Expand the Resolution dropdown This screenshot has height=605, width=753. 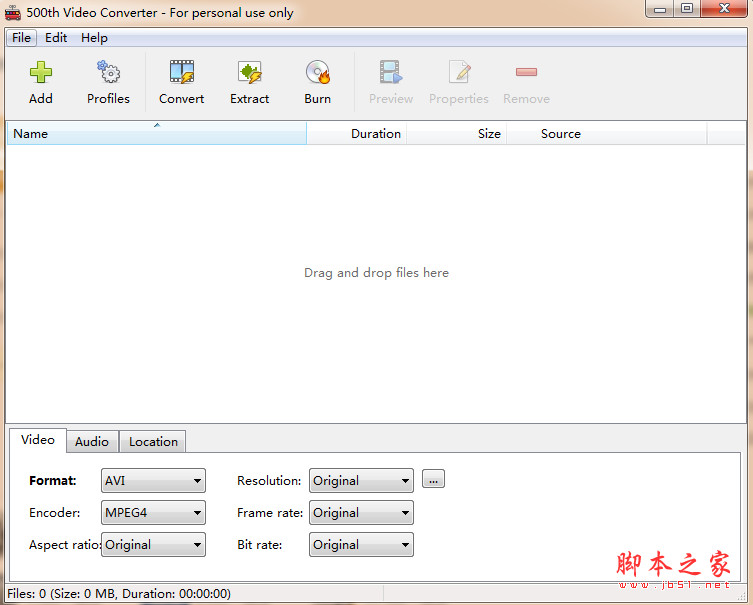point(361,481)
